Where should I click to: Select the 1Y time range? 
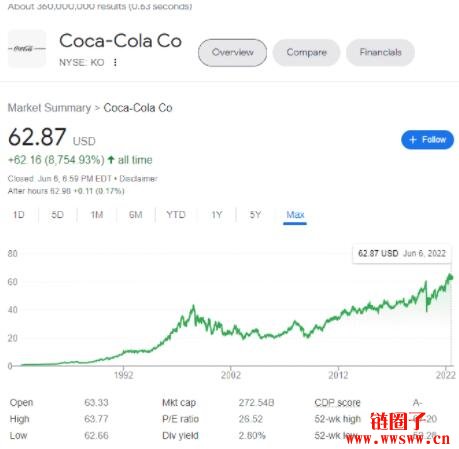pos(217,215)
